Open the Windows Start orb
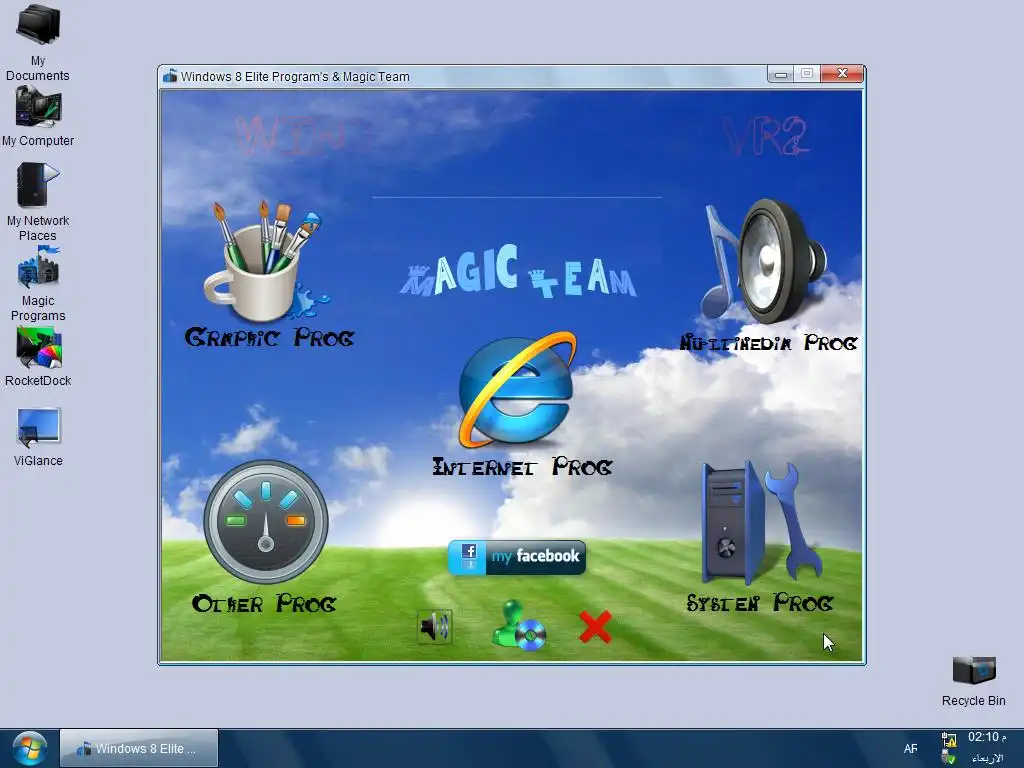 (29, 748)
